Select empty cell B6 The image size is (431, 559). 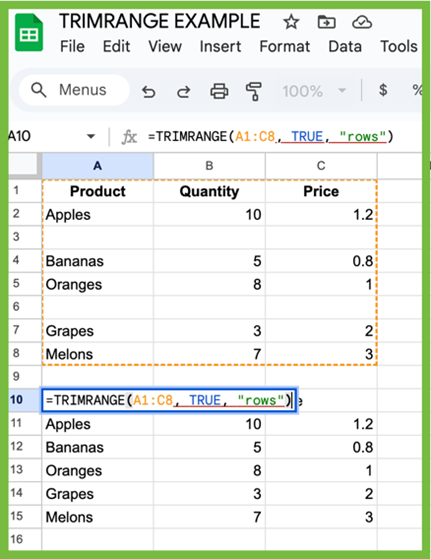coord(209,307)
